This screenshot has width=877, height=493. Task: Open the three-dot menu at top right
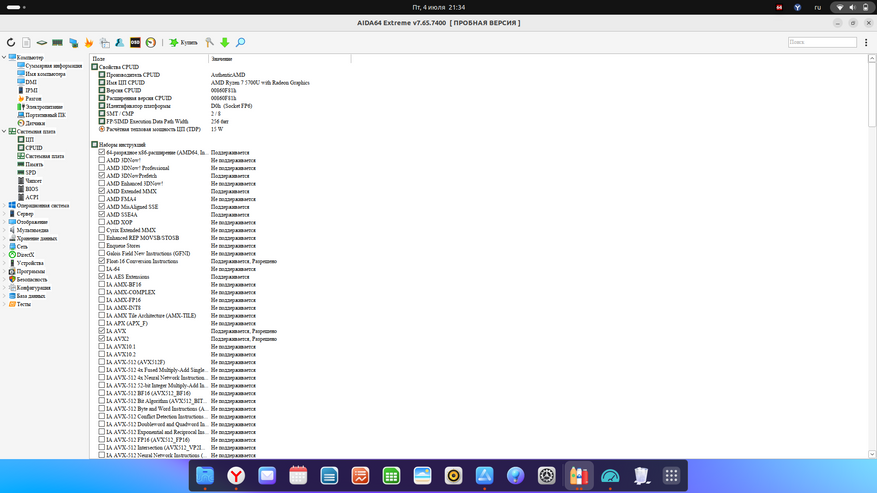click(866, 43)
